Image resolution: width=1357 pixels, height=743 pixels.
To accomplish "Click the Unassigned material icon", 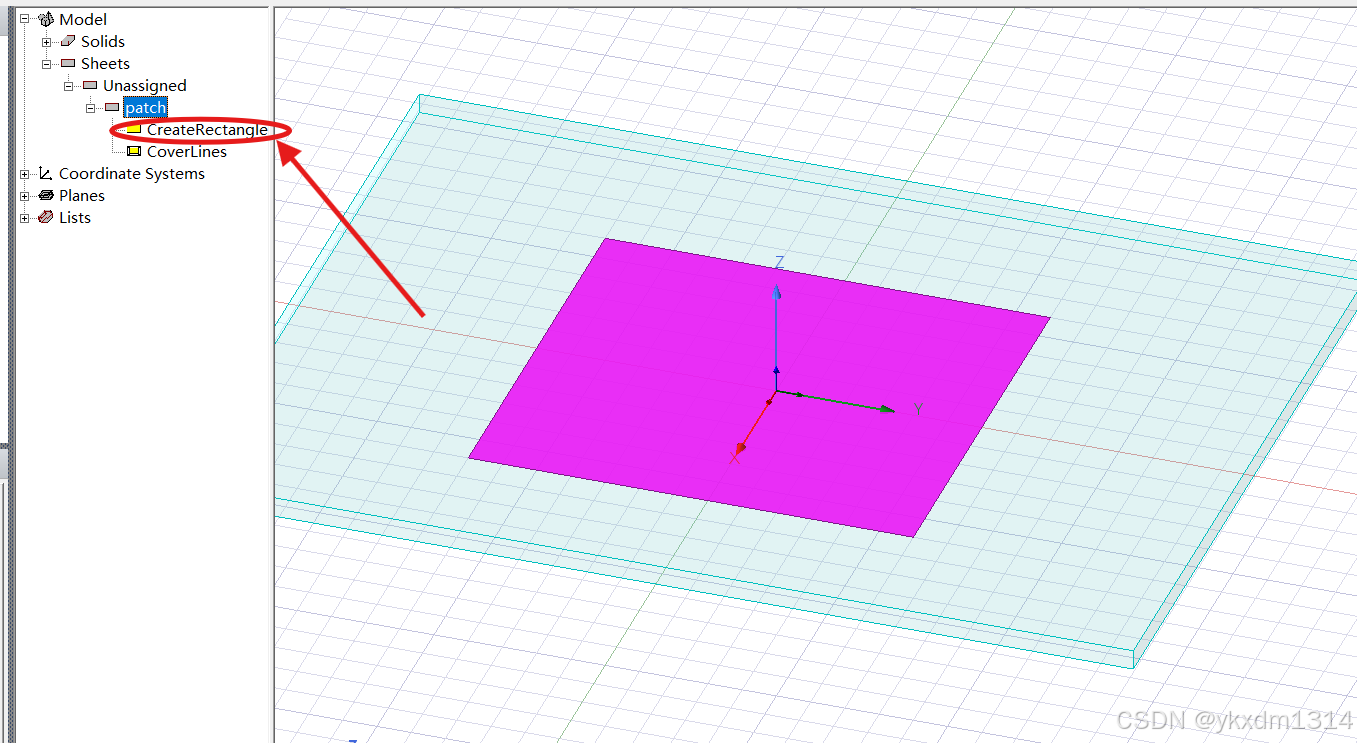I will [90, 85].
